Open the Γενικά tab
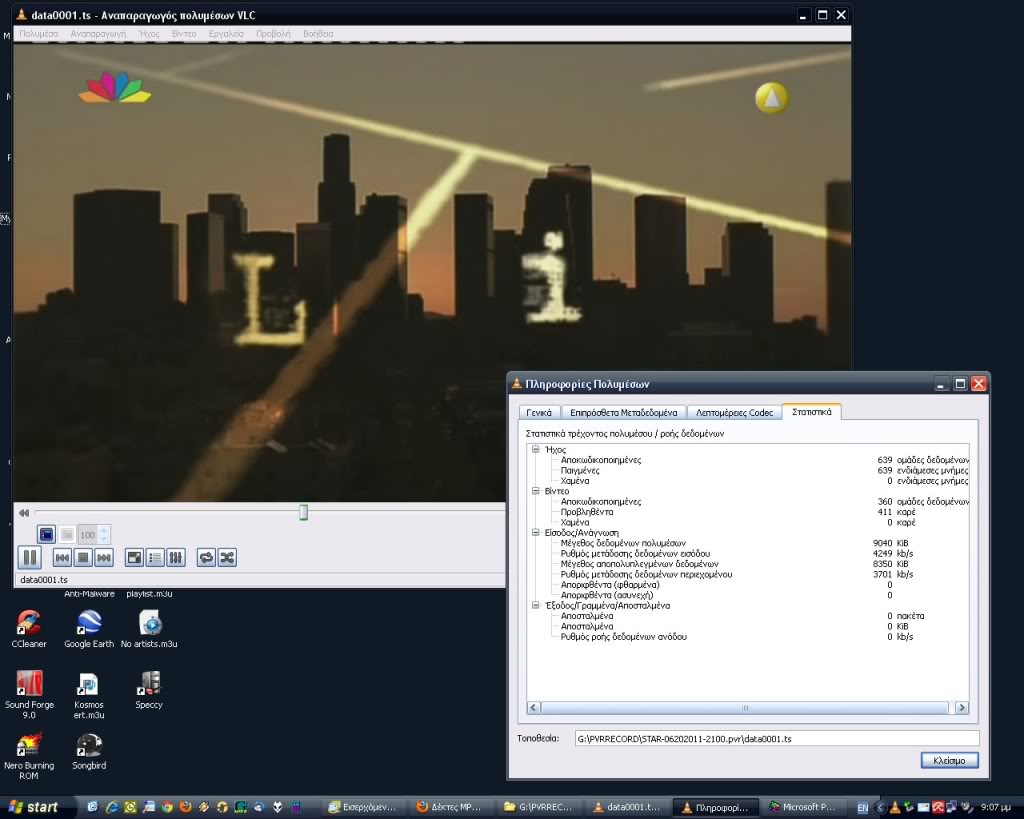 (x=538, y=412)
